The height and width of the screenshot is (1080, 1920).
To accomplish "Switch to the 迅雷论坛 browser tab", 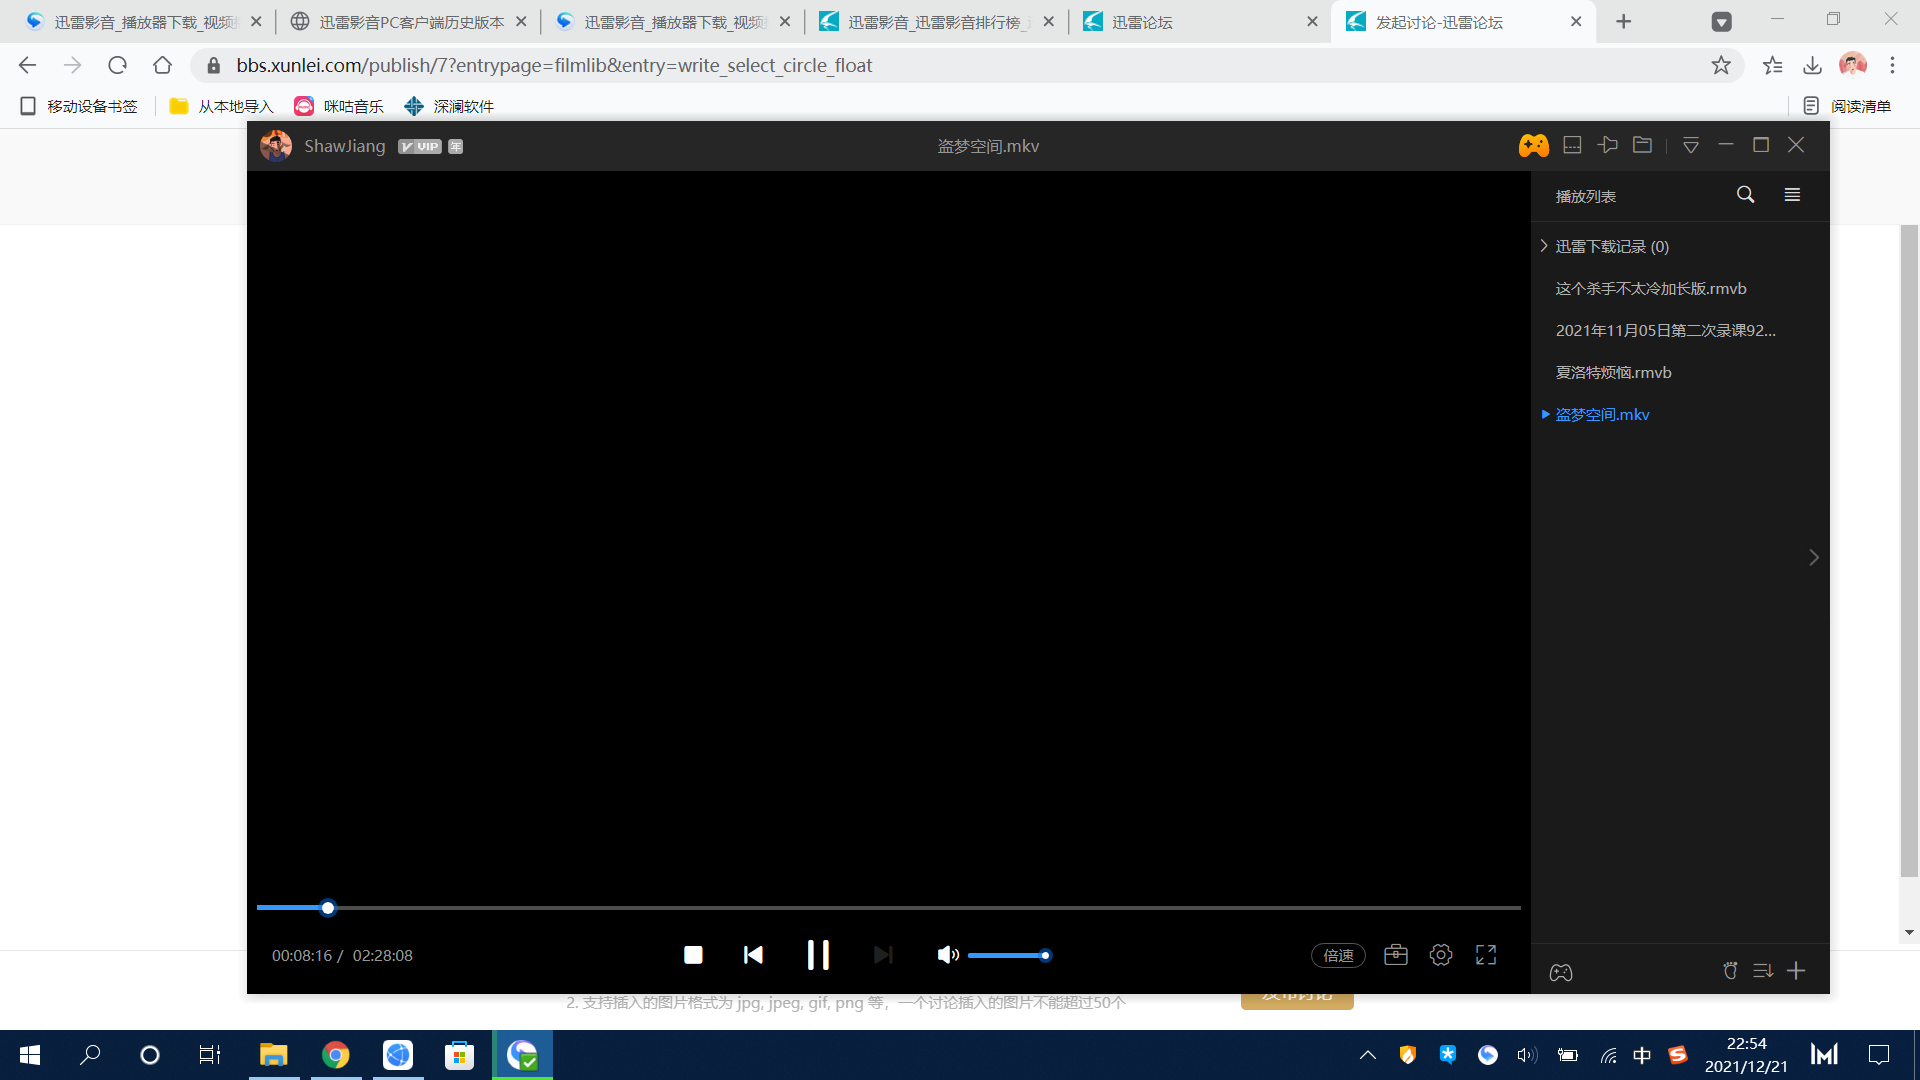I will pos(1143,22).
